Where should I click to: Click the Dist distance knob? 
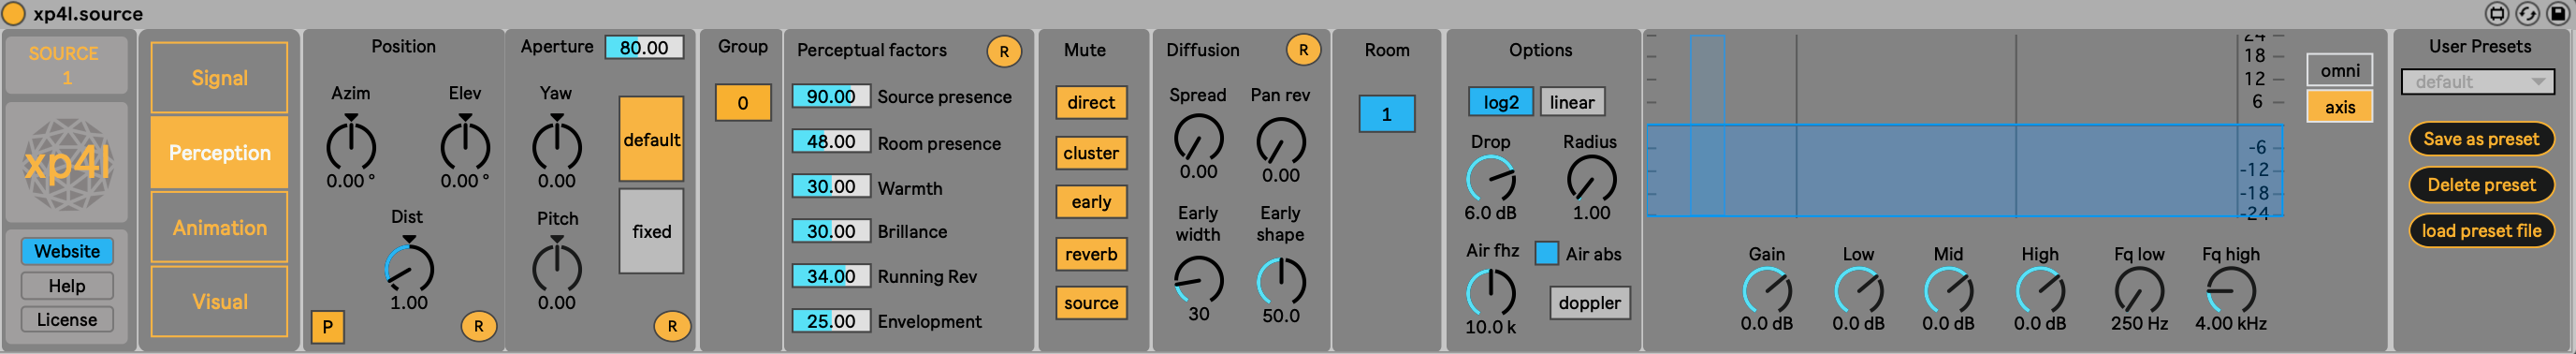409,268
